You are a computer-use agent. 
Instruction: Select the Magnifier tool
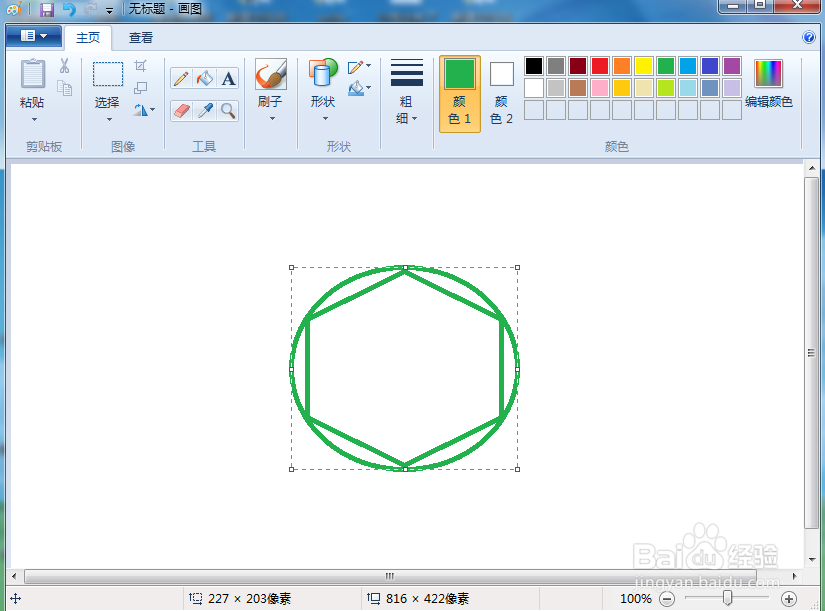tap(228, 111)
